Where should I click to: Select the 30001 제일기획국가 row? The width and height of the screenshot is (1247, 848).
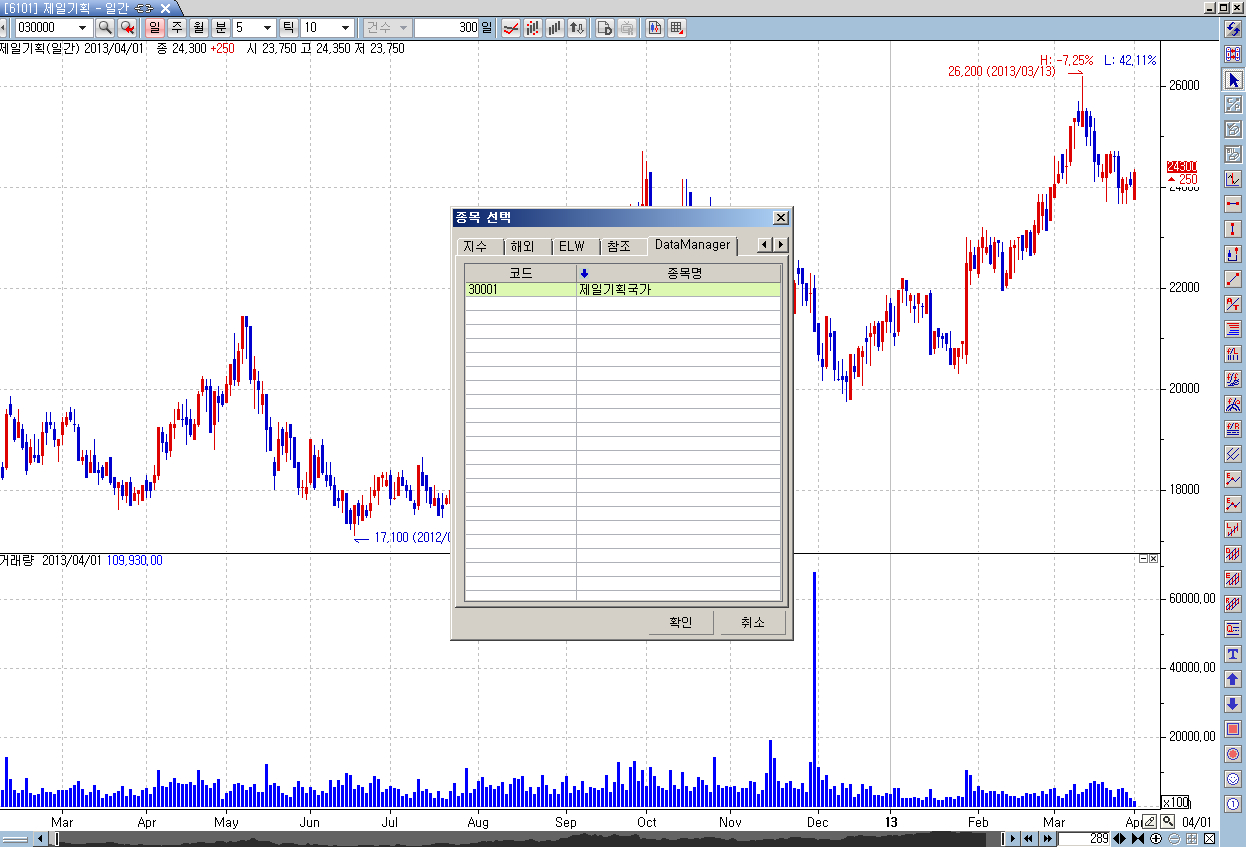pos(622,290)
